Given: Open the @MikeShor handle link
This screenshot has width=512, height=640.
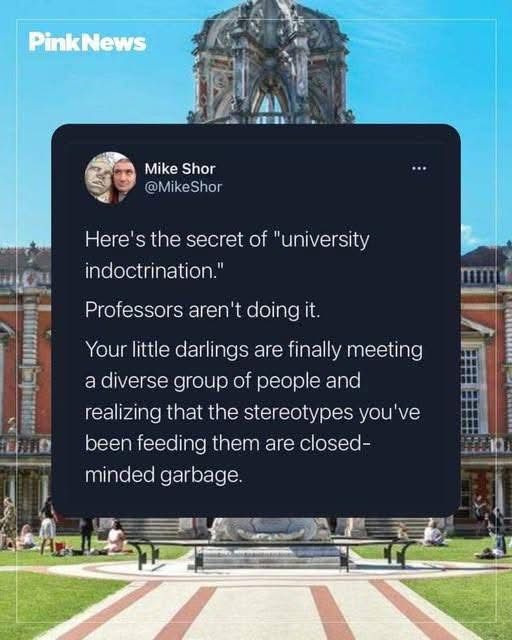Looking at the screenshot, I should click(183, 187).
